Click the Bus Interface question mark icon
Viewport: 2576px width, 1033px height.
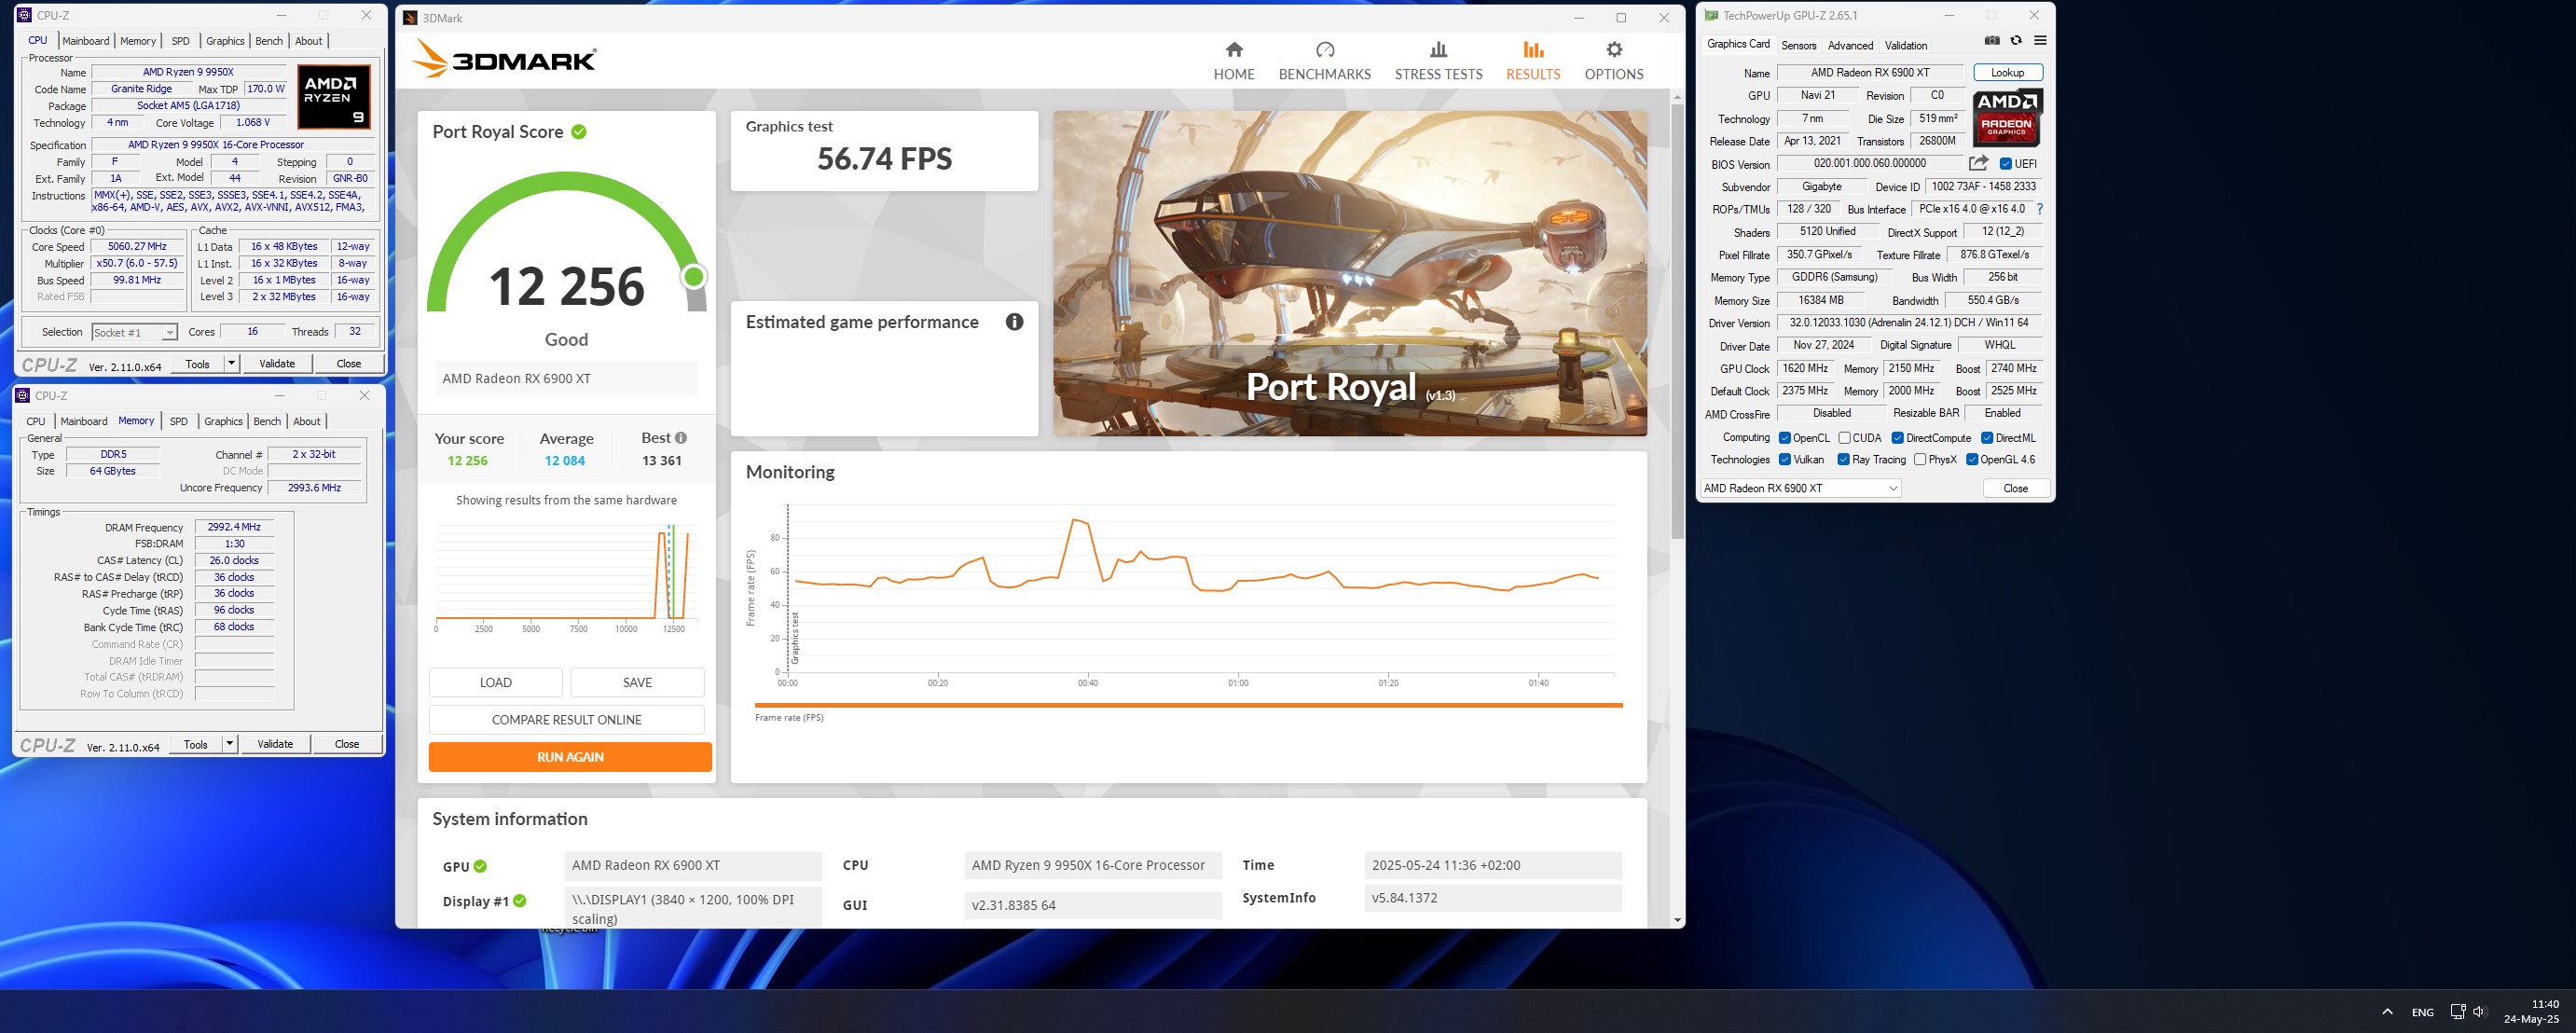pyautogui.click(x=2040, y=209)
